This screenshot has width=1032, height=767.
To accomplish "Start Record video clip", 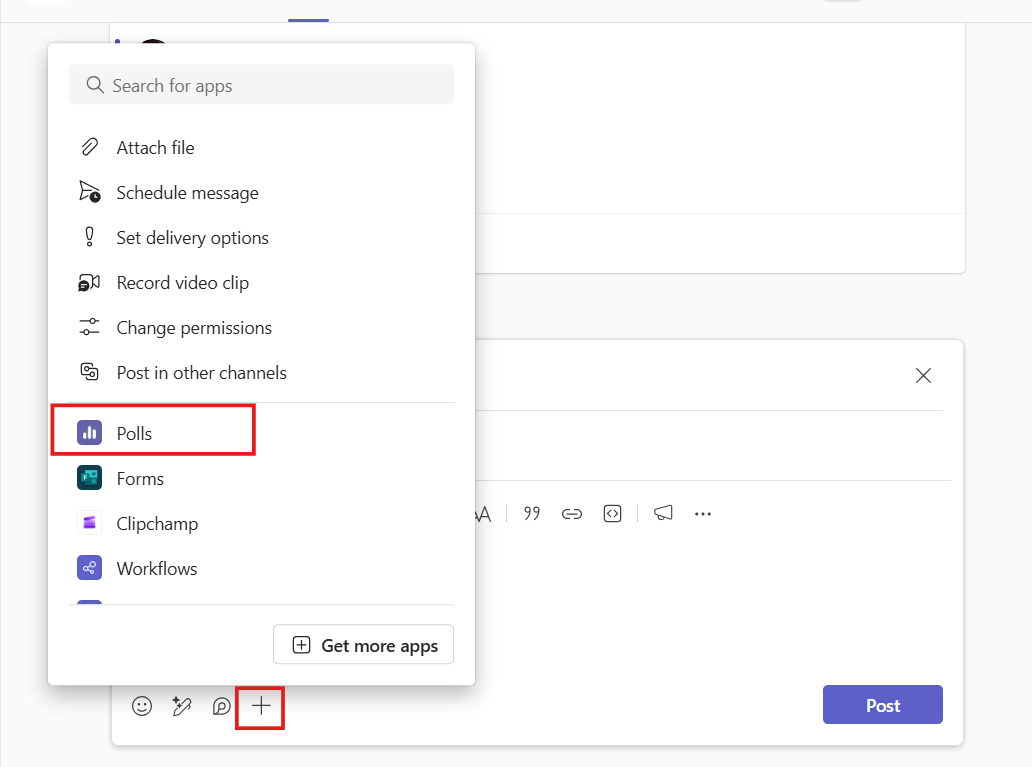I will [x=182, y=283].
